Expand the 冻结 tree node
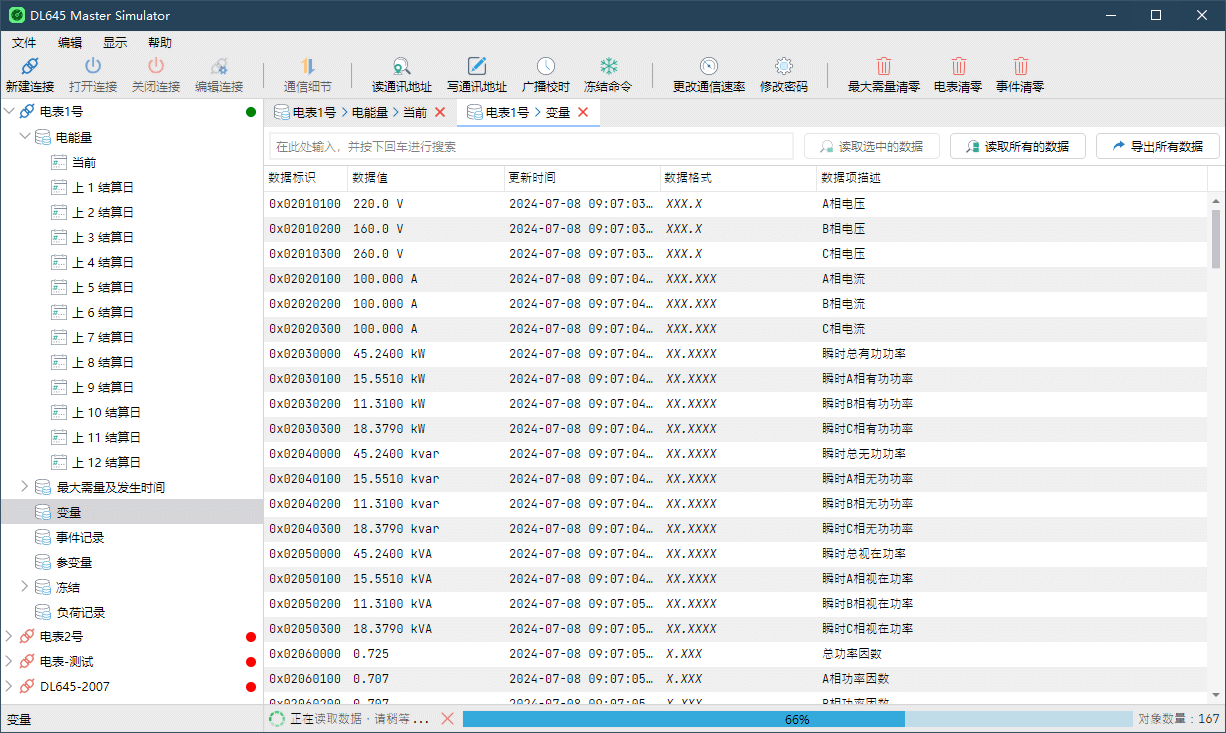The image size is (1226, 733). click(25, 587)
